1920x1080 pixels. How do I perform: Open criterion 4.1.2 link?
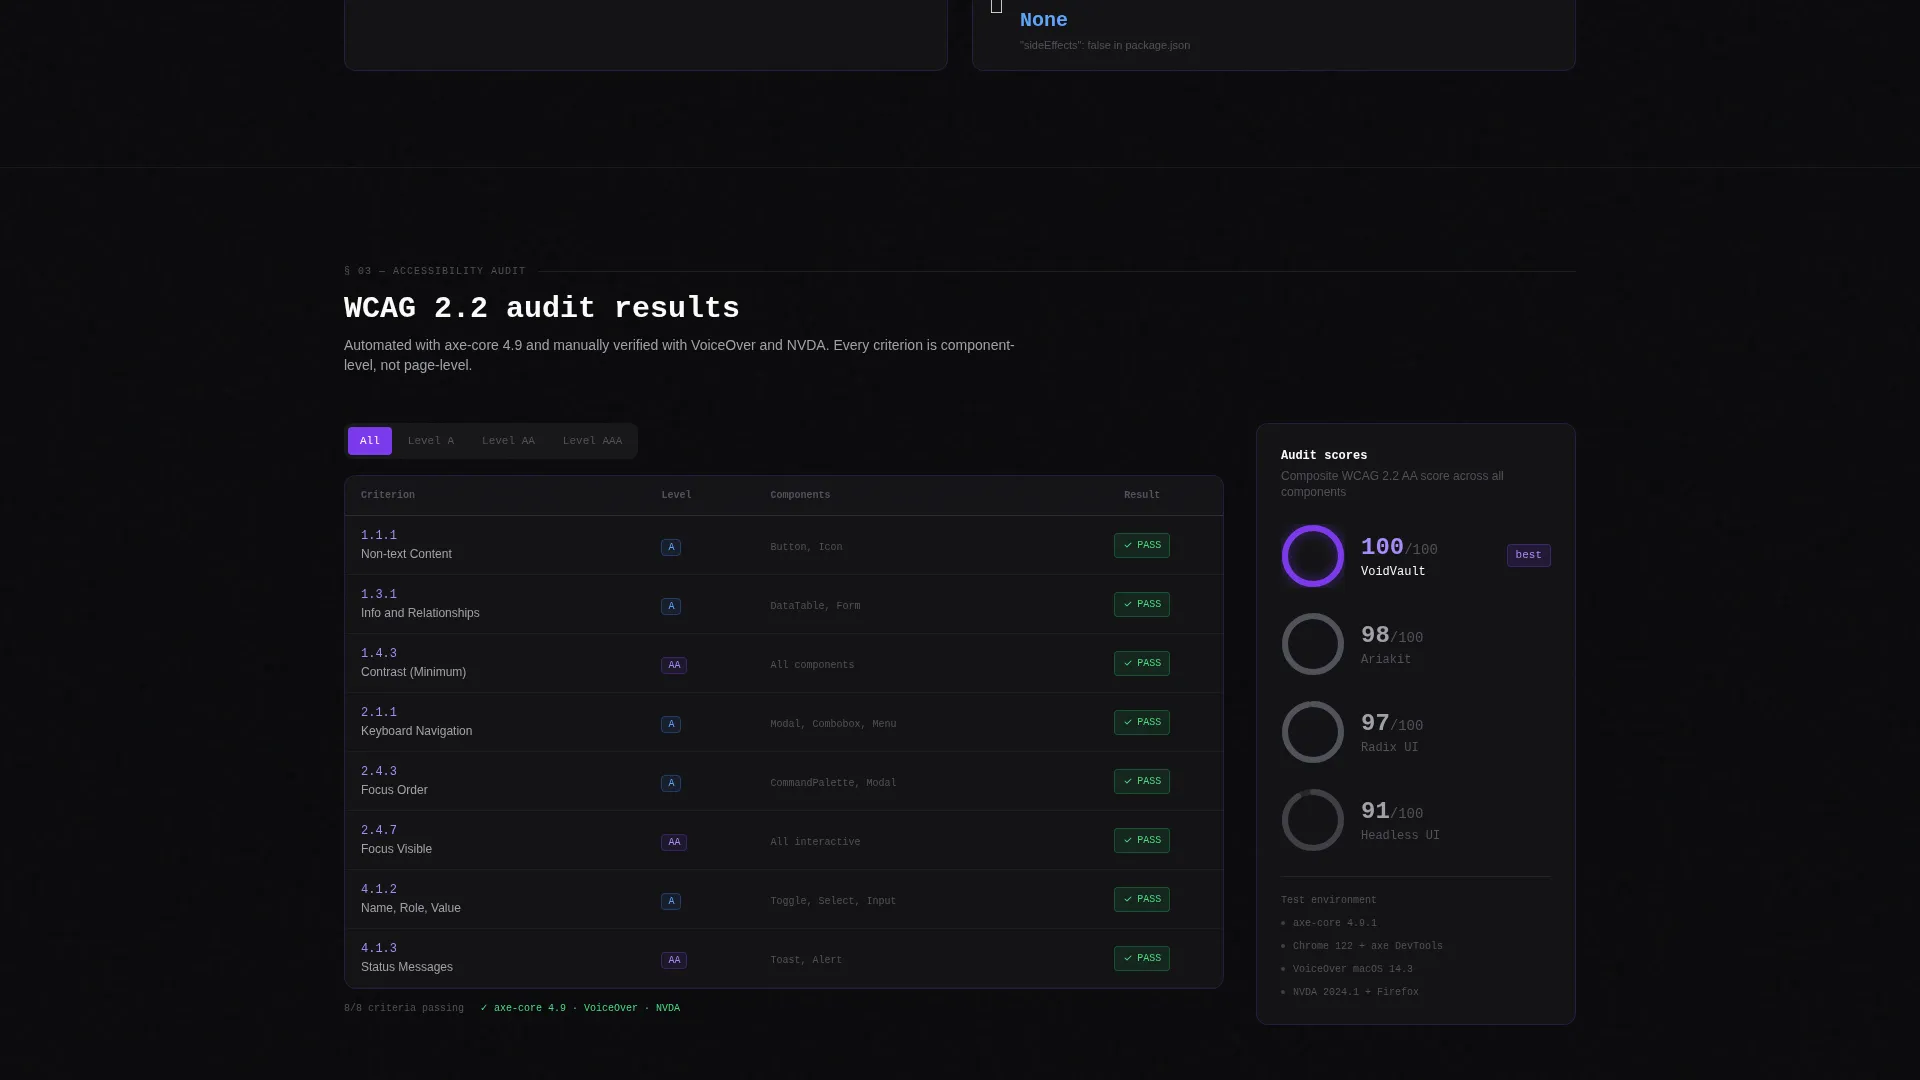[379, 890]
